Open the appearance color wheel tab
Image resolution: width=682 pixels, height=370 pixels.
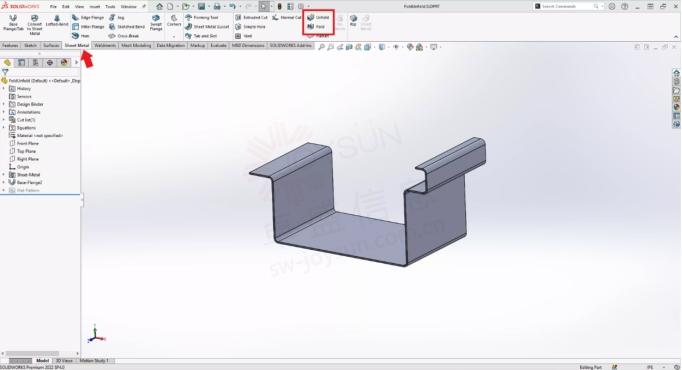tap(64, 63)
